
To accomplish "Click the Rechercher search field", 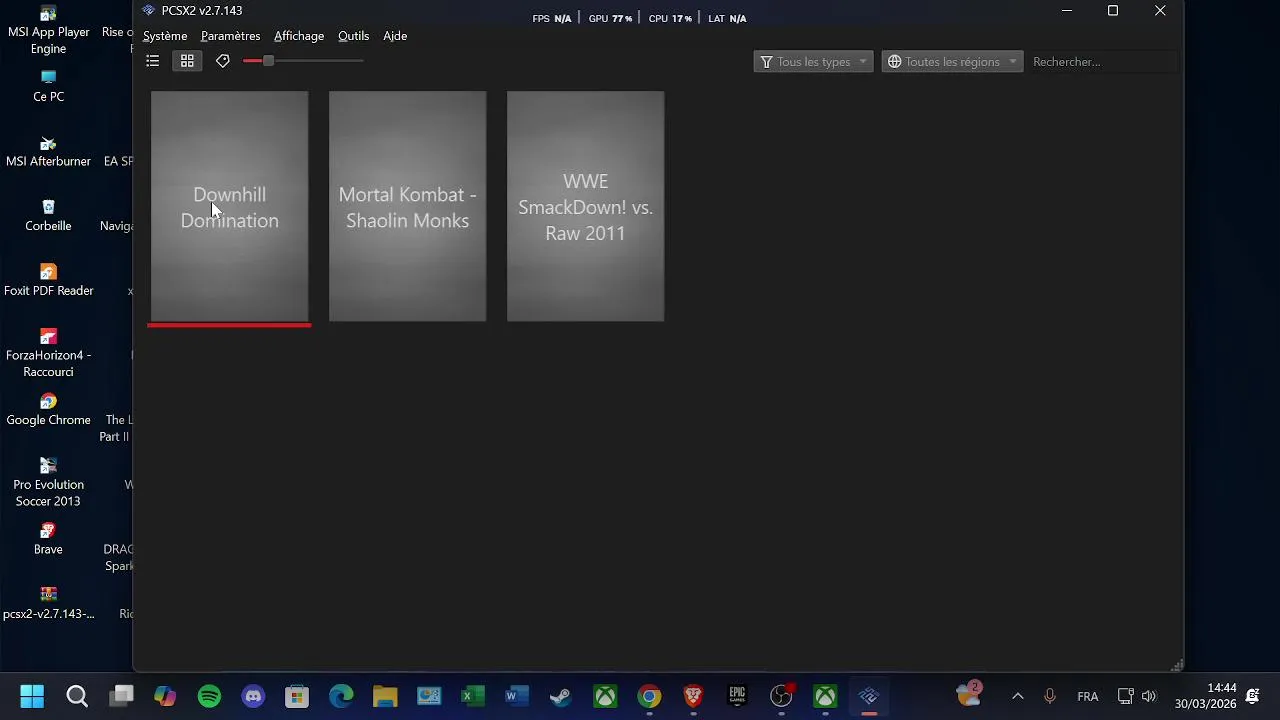I will click(x=1103, y=62).
